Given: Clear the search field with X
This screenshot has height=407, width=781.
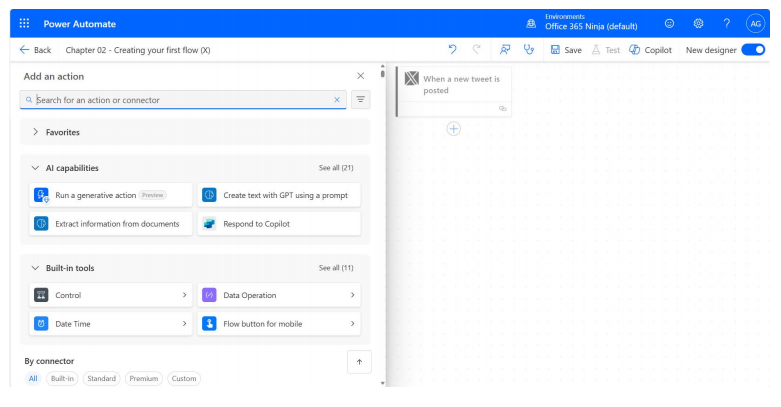Looking at the screenshot, I should tap(337, 100).
